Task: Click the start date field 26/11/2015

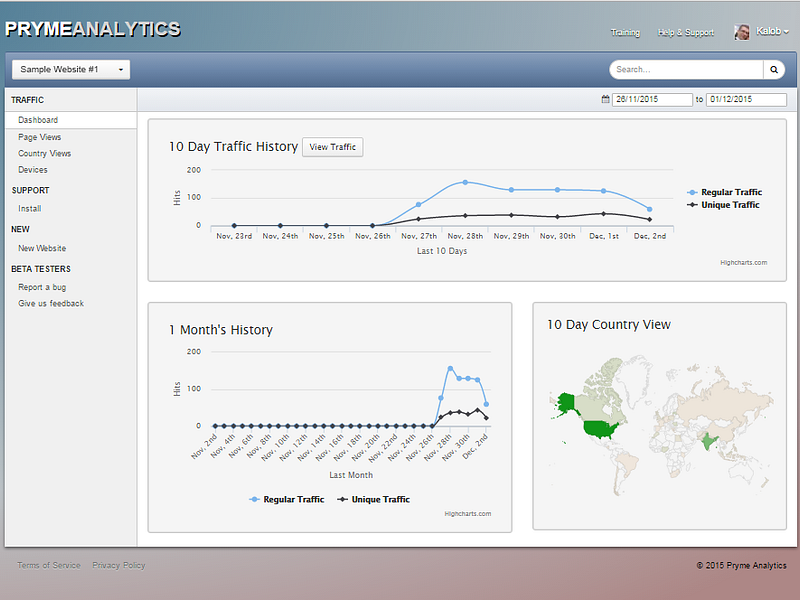Action: 652,99
